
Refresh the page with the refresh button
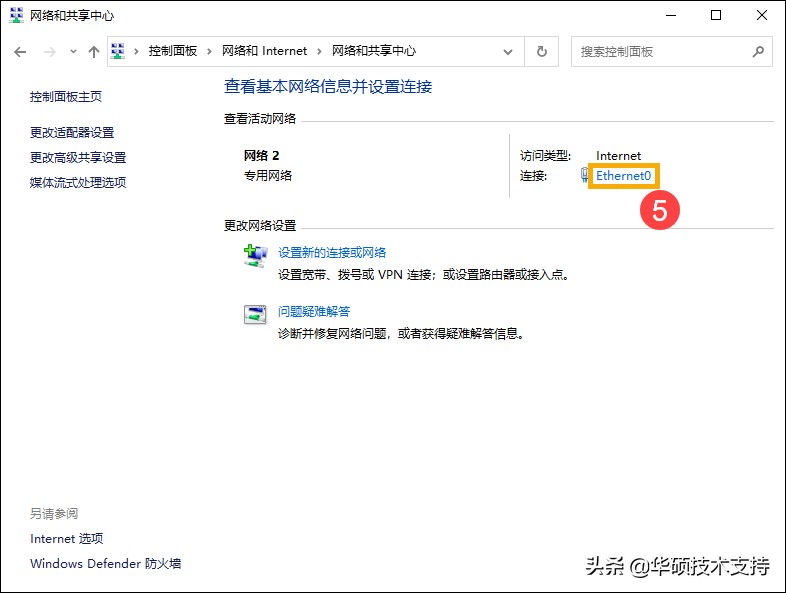point(541,51)
